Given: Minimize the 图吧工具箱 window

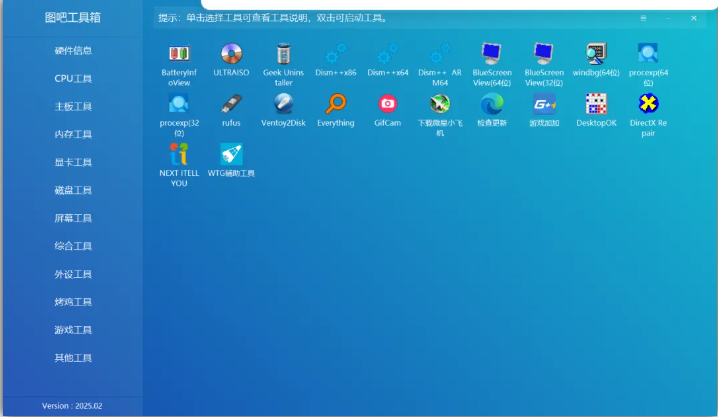Looking at the screenshot, I should pyautogui.click(x=669, y=18).
